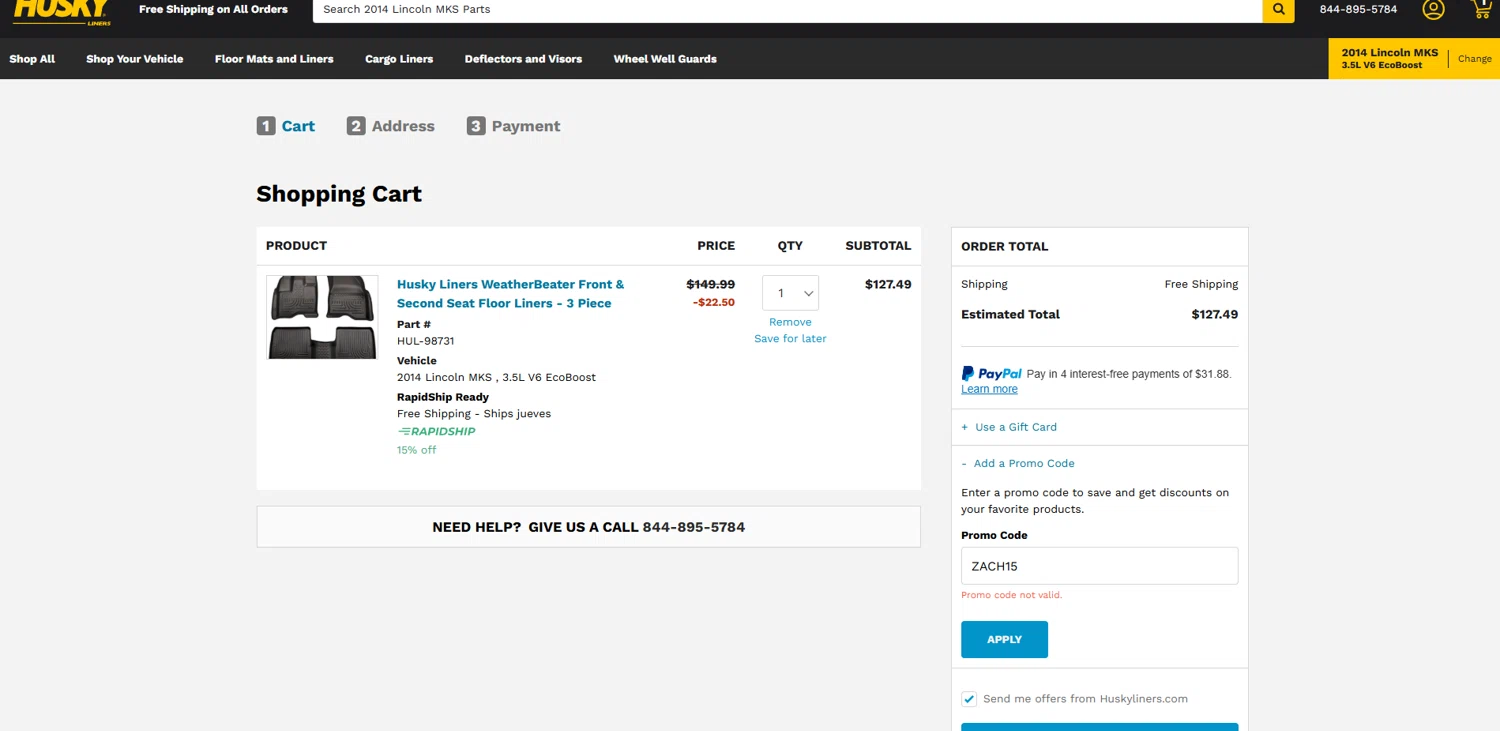Viewport: 1500px width, 731px height.
Task: Open the user account icon
Action: tap(1433, 10)
